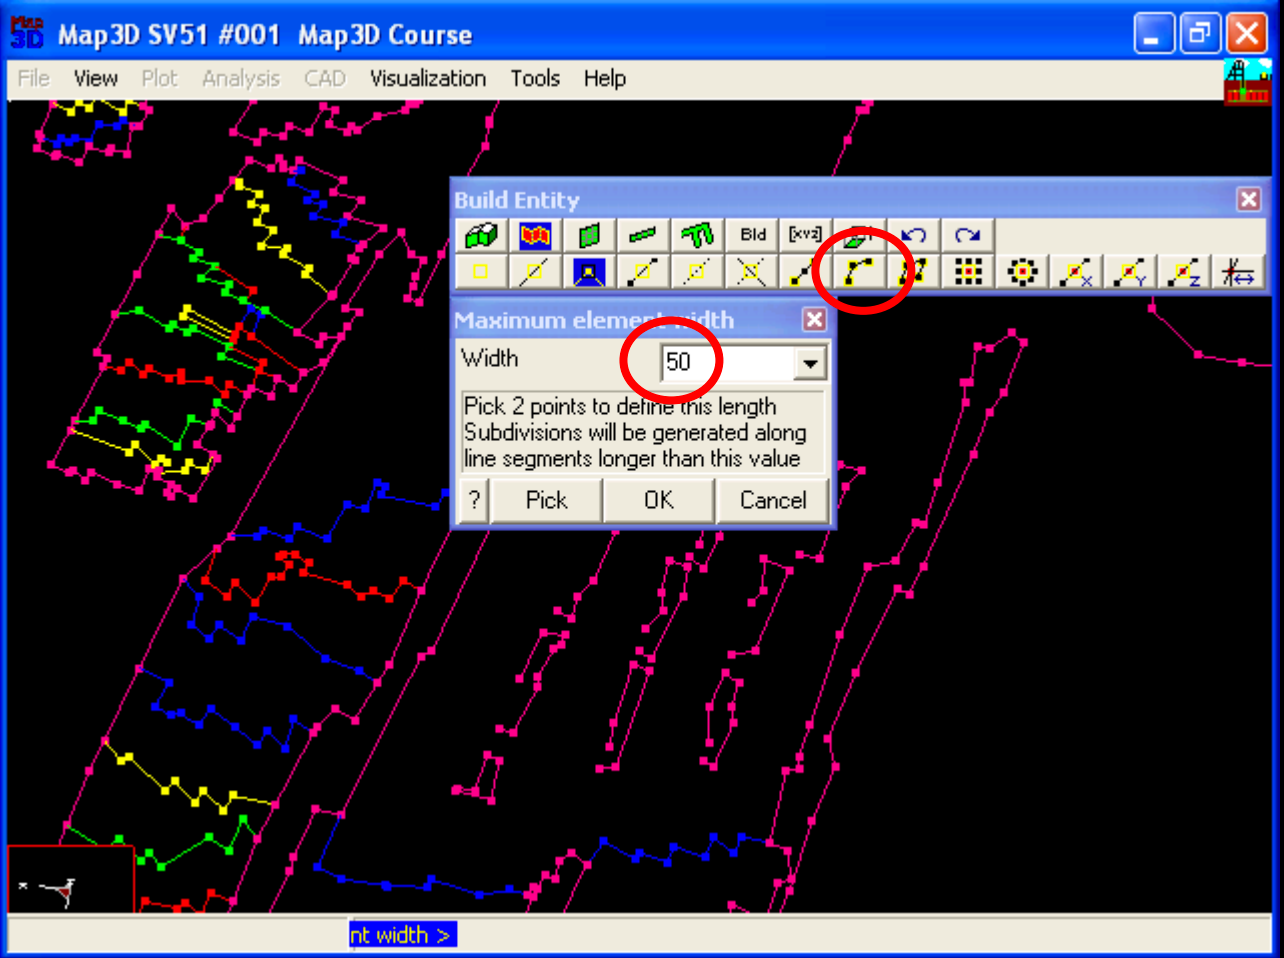Click the Pick button
This screenshot has height=958, width=1284.
point(546,500)
